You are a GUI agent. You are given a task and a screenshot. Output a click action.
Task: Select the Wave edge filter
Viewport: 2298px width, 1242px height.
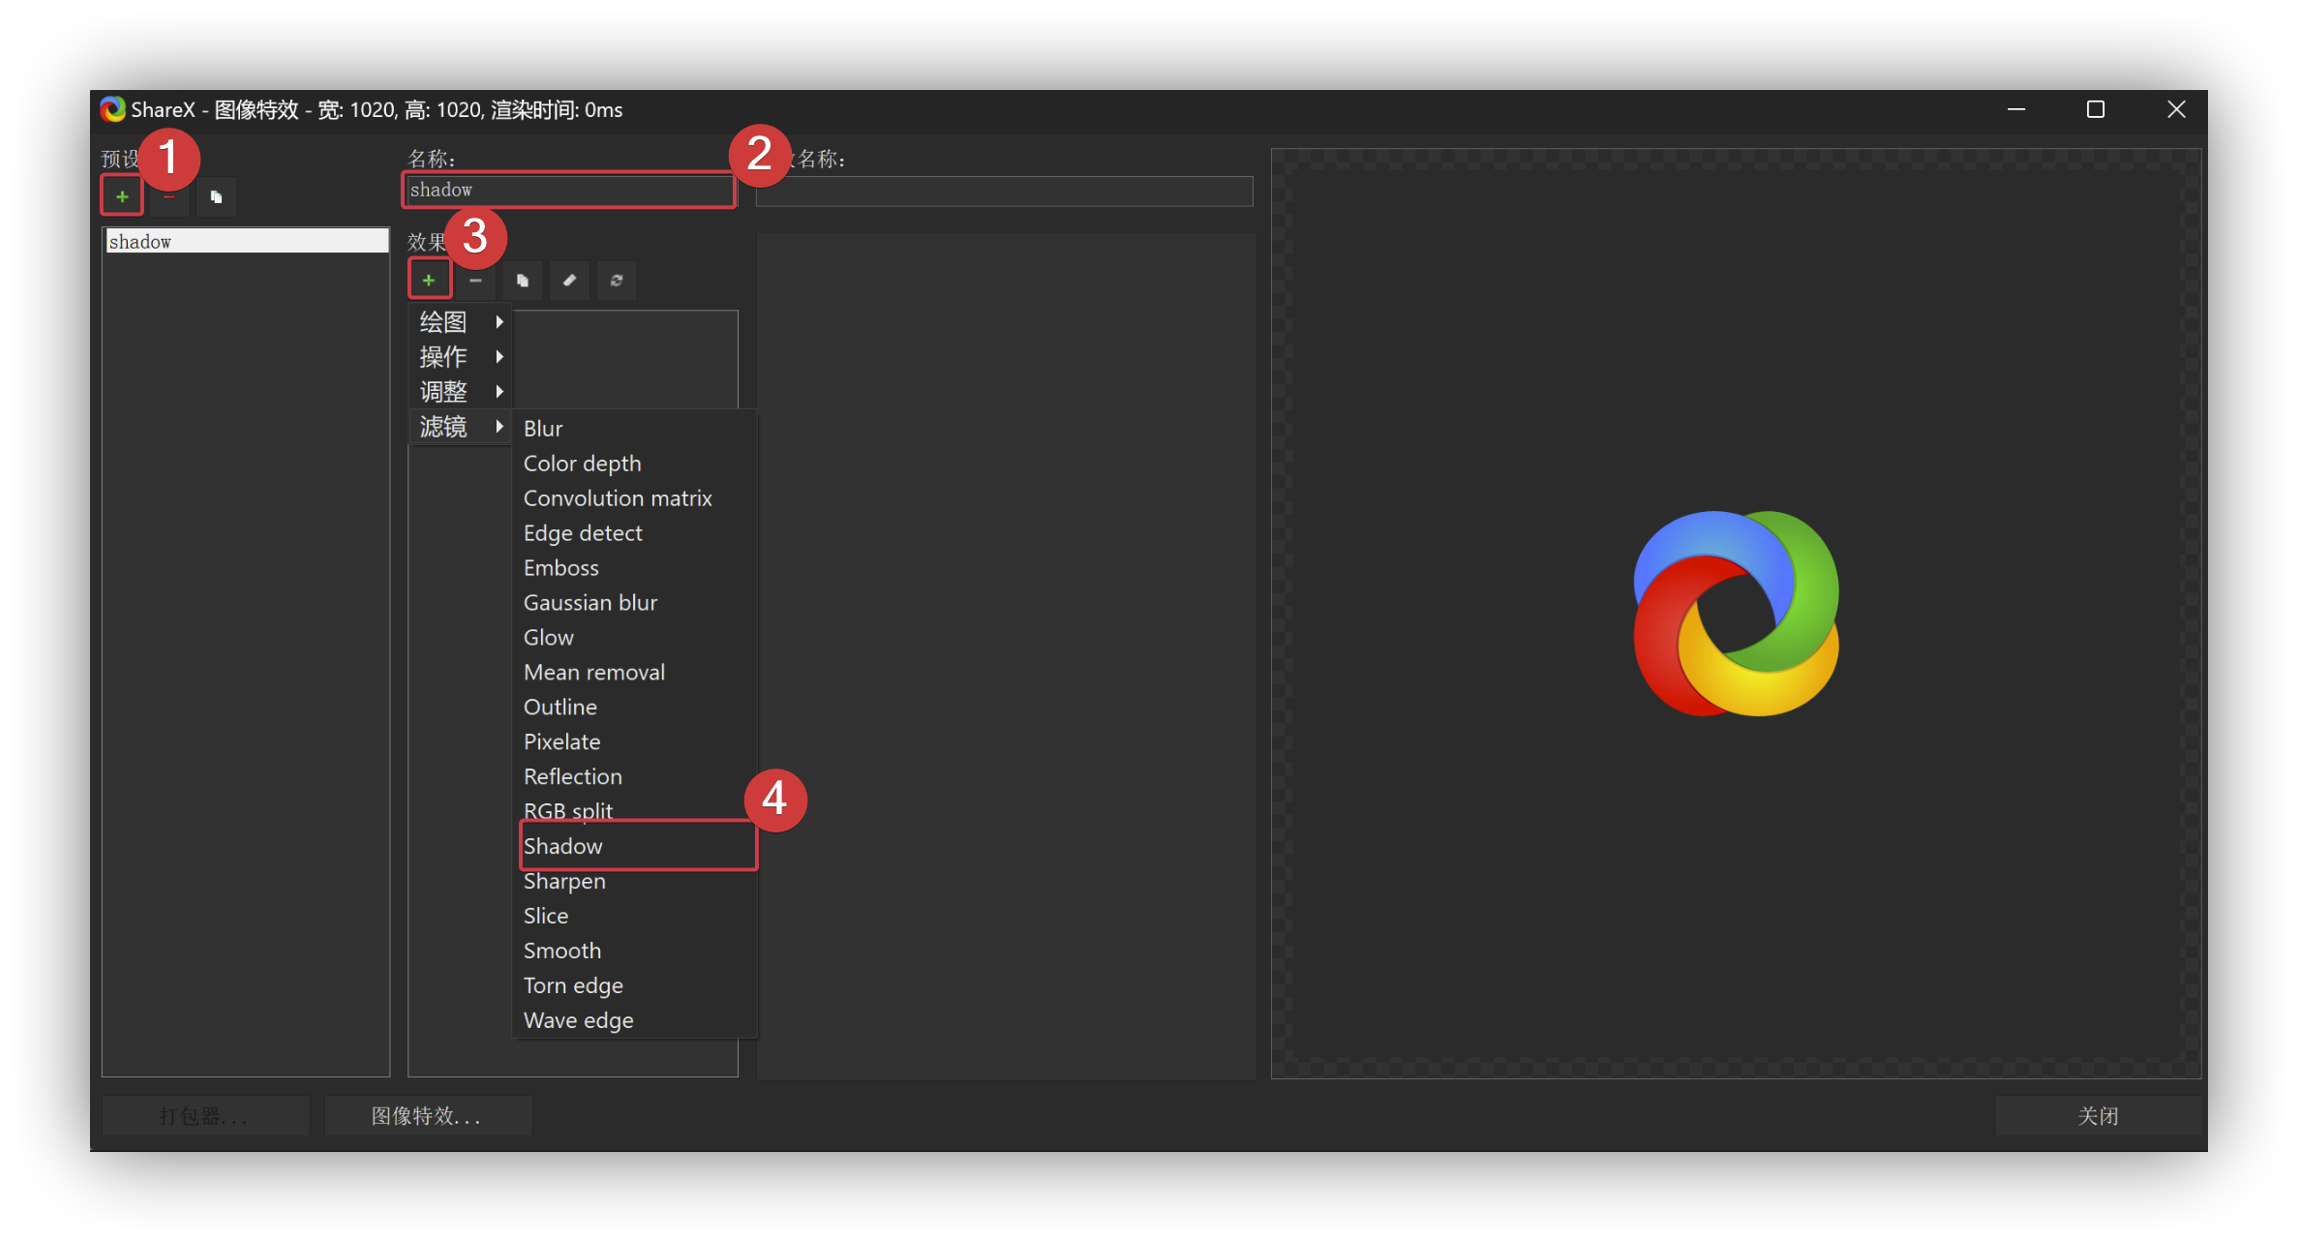point(635,1020)
